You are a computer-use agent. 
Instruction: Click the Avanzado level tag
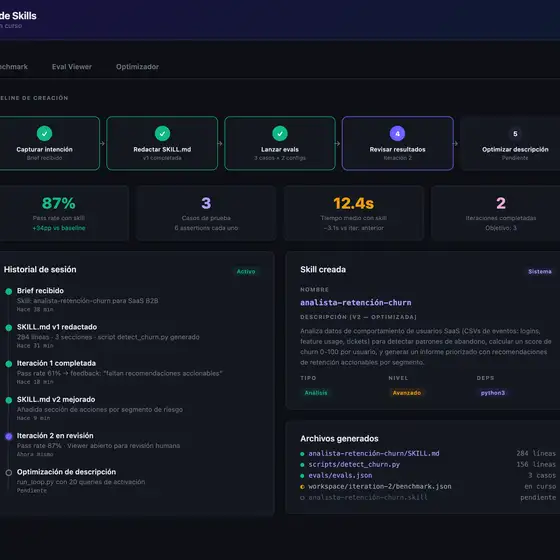tap(406, 392)
